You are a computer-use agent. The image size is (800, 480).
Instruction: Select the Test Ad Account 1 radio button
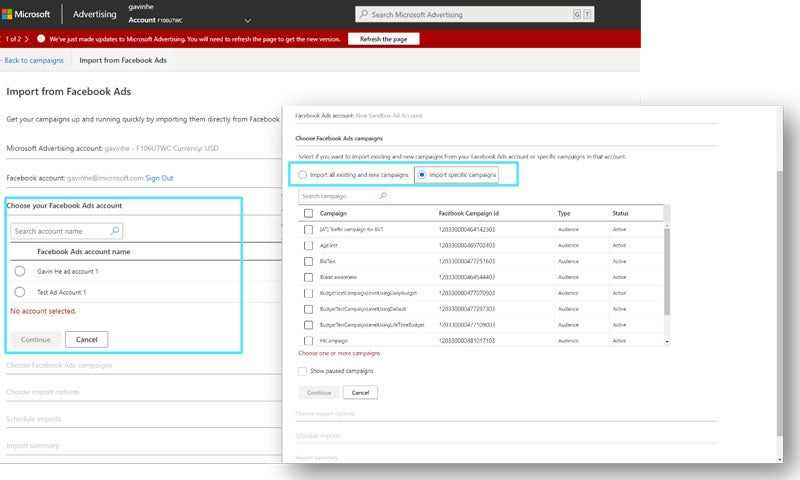(20, 292)
